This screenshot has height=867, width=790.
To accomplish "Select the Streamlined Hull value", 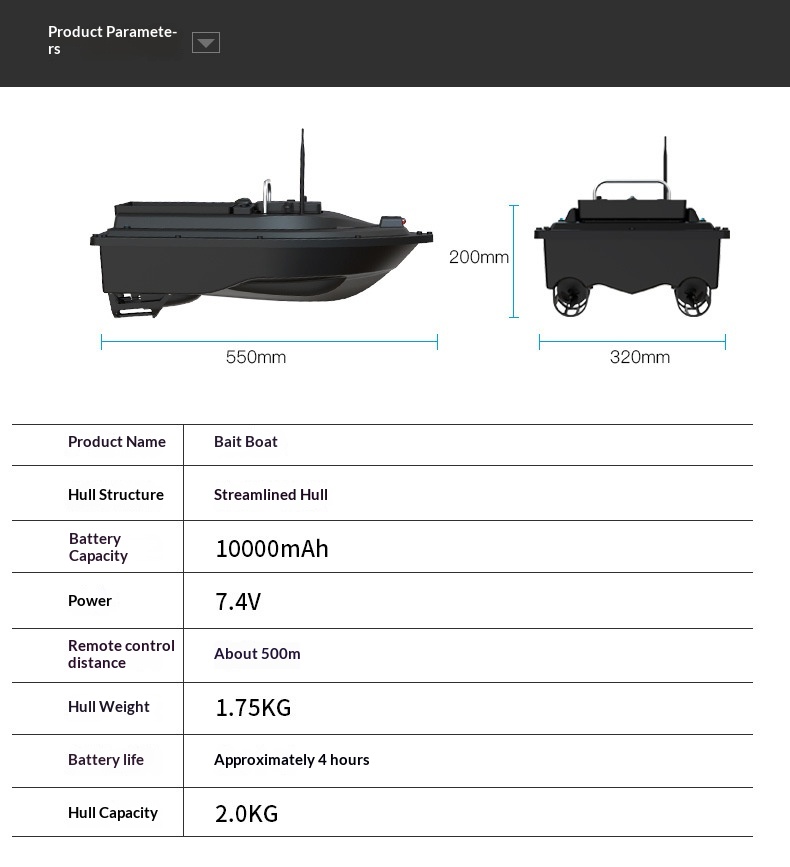I will pos(271,495).
